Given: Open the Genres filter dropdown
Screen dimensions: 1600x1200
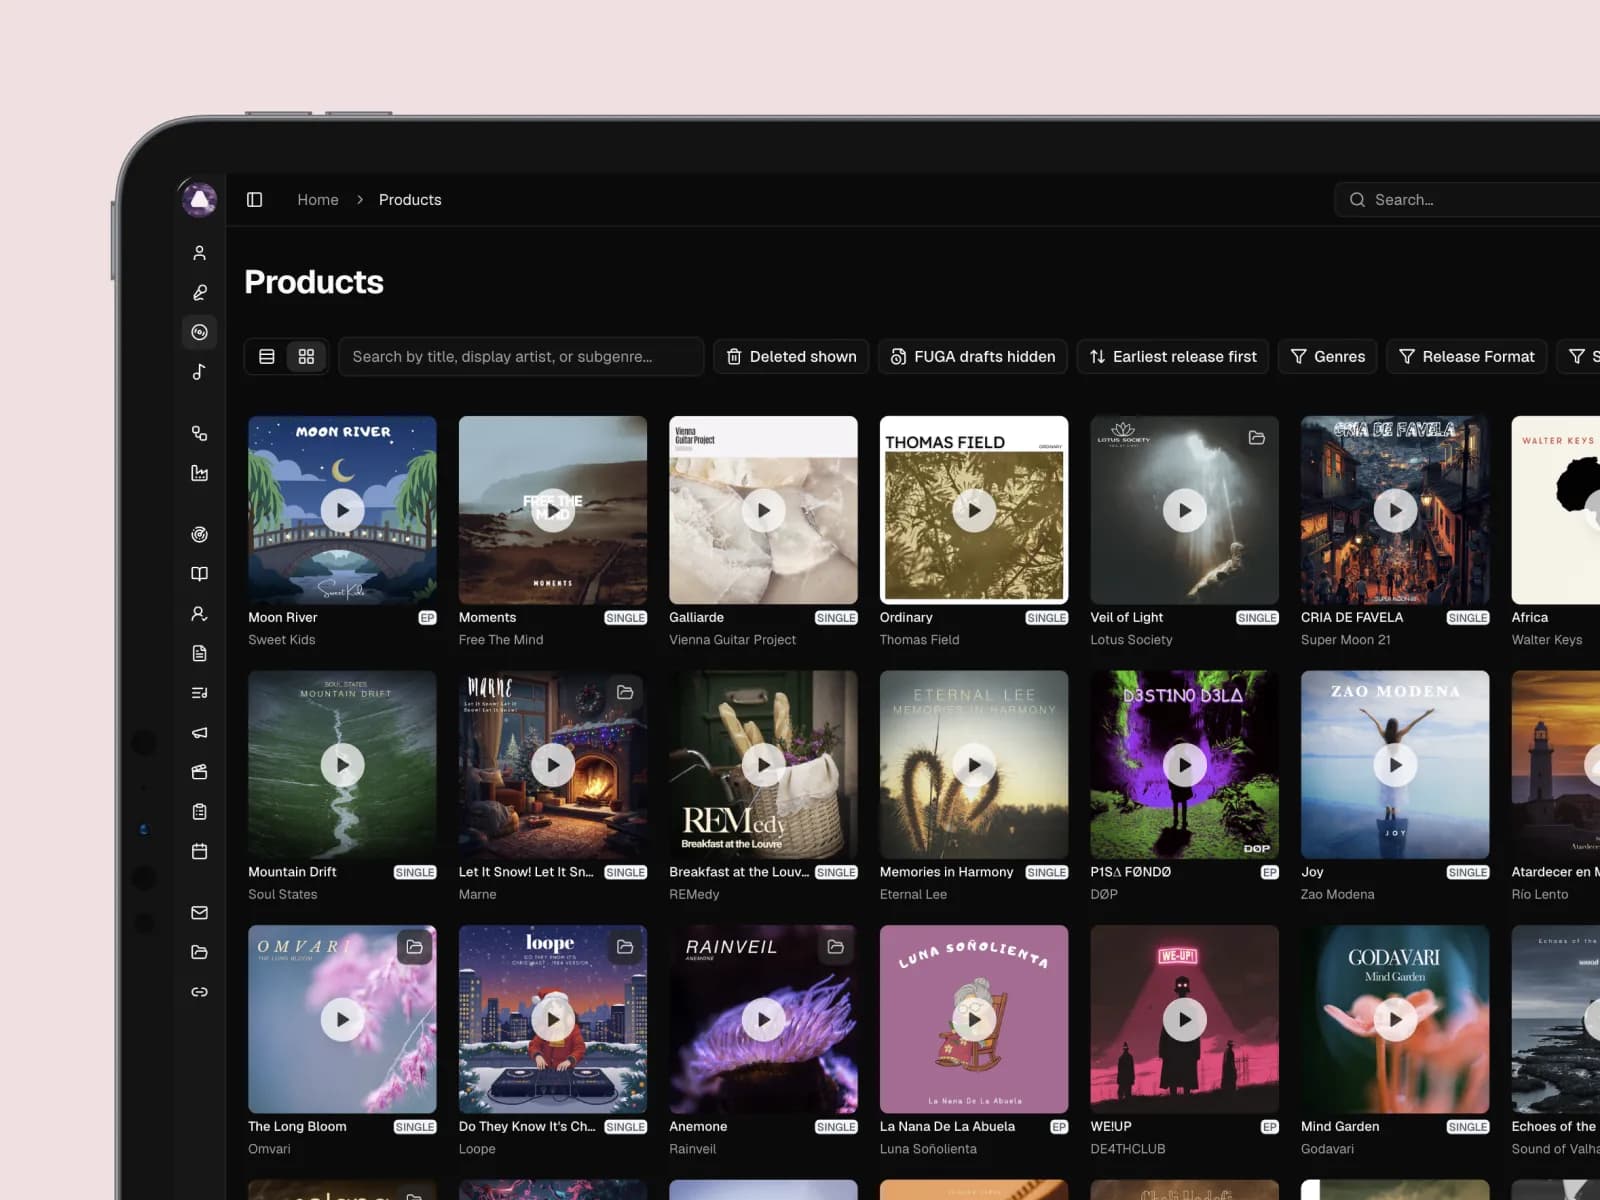Looking at the screenshot, I should (x=1328, y=357).
